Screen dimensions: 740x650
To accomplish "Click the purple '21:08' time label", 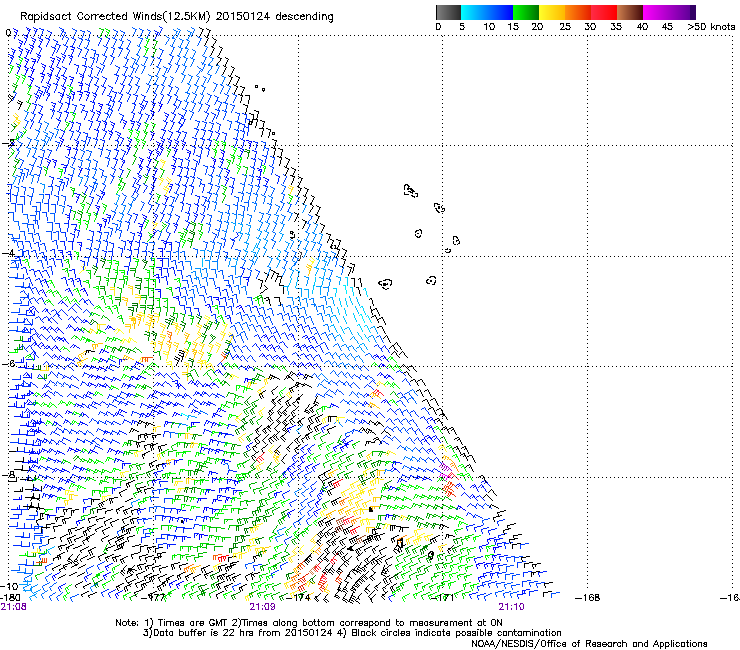I will [13, 607].
